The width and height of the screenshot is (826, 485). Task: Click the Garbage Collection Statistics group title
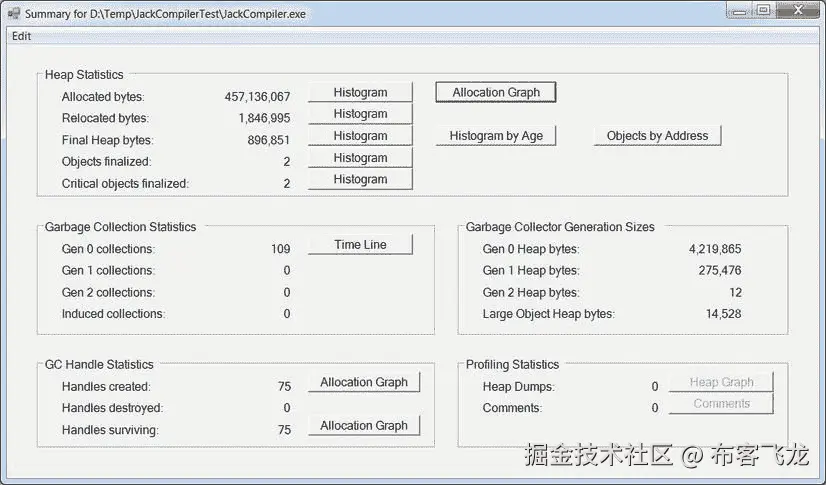pos(120,227)
